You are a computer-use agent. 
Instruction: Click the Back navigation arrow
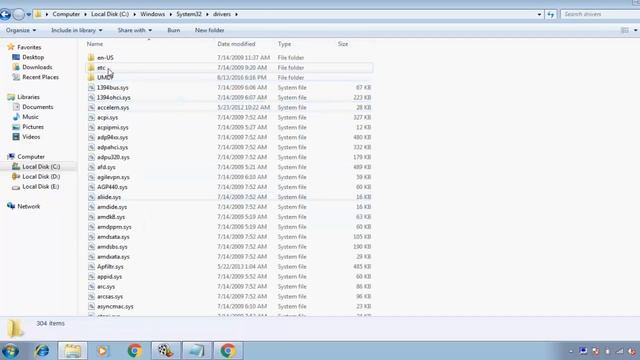pos(5,14)
